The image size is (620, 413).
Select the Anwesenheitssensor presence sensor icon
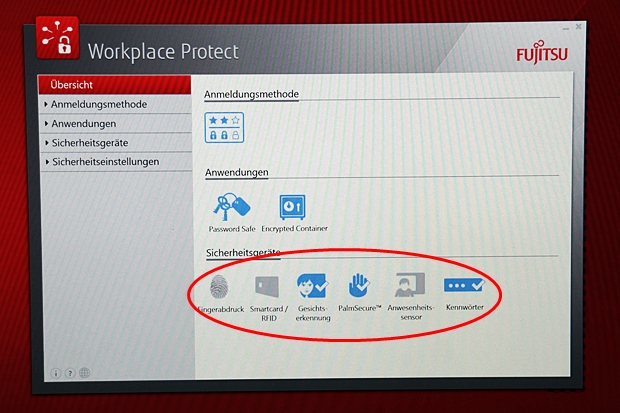click(410, 284)
